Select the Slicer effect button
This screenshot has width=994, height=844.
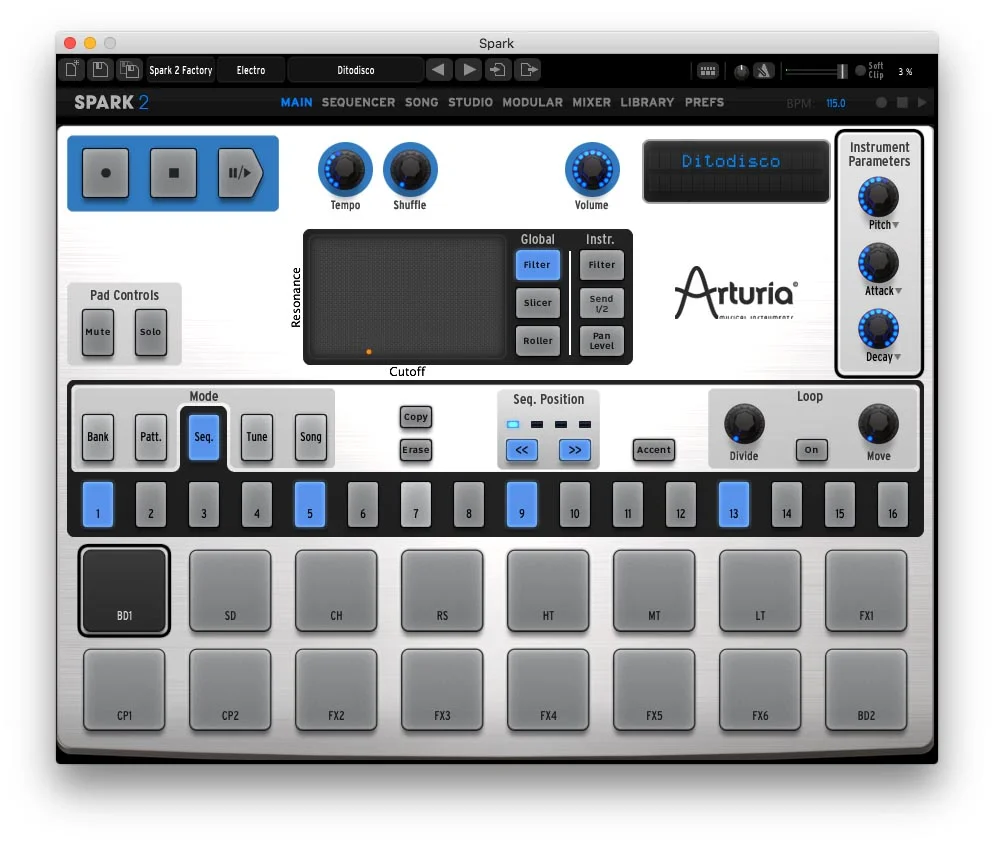pyautogui.click(x=538, y=303)
